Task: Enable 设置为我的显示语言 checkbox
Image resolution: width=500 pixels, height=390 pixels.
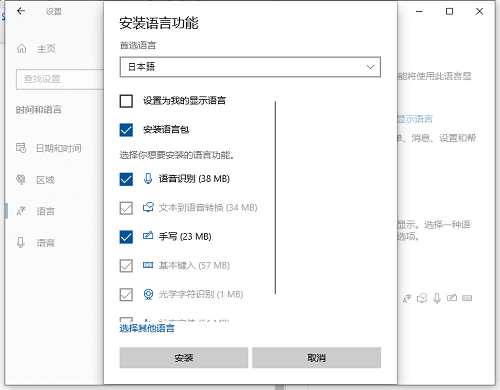Action: (x=126, y=101)
